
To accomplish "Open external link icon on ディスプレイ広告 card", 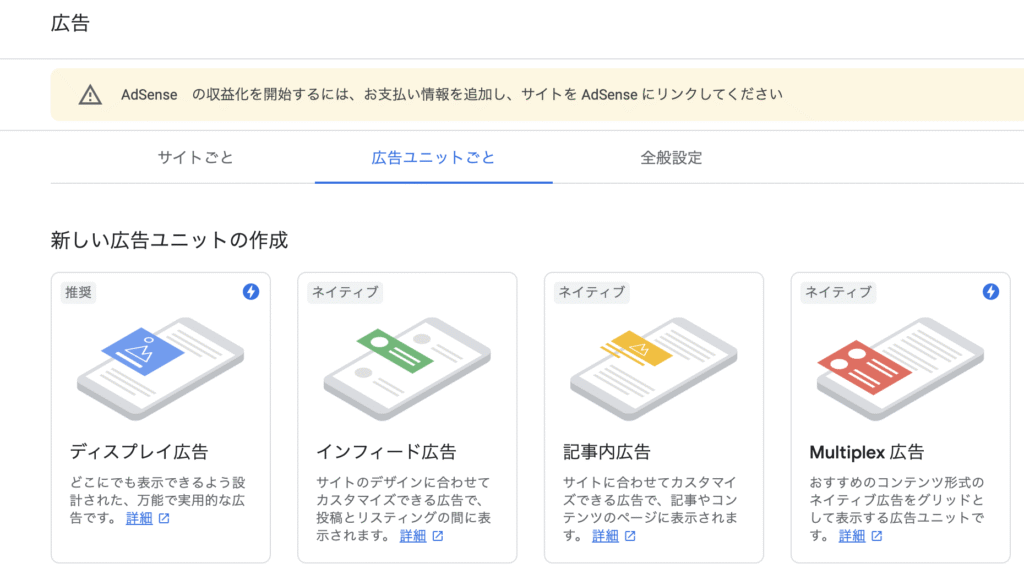I will click(164, 519).
